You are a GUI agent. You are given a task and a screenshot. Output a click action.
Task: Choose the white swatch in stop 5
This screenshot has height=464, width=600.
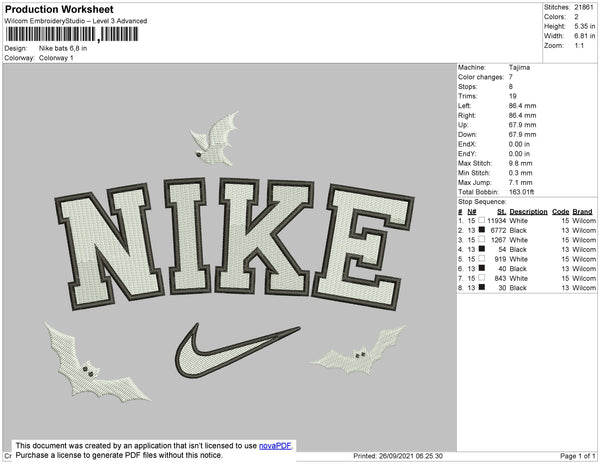pyautogui.click(x=482, y=259)
